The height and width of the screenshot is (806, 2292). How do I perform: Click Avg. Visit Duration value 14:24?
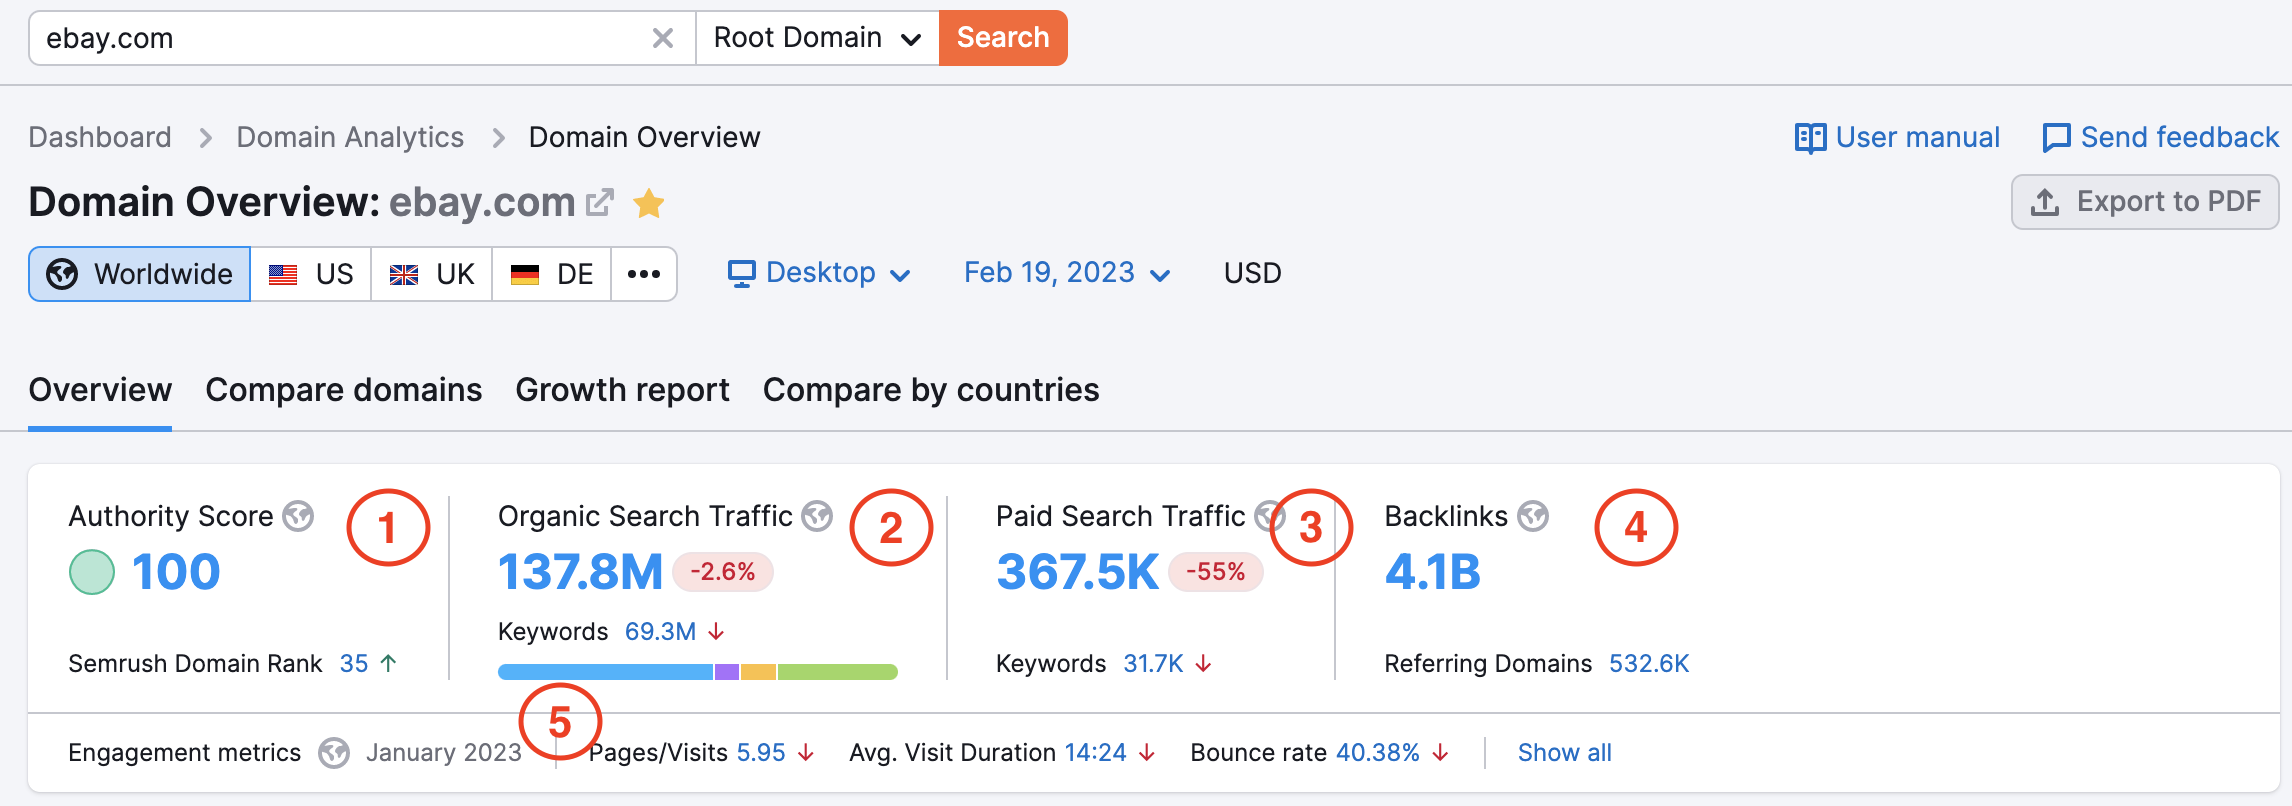pos(1095,753)
